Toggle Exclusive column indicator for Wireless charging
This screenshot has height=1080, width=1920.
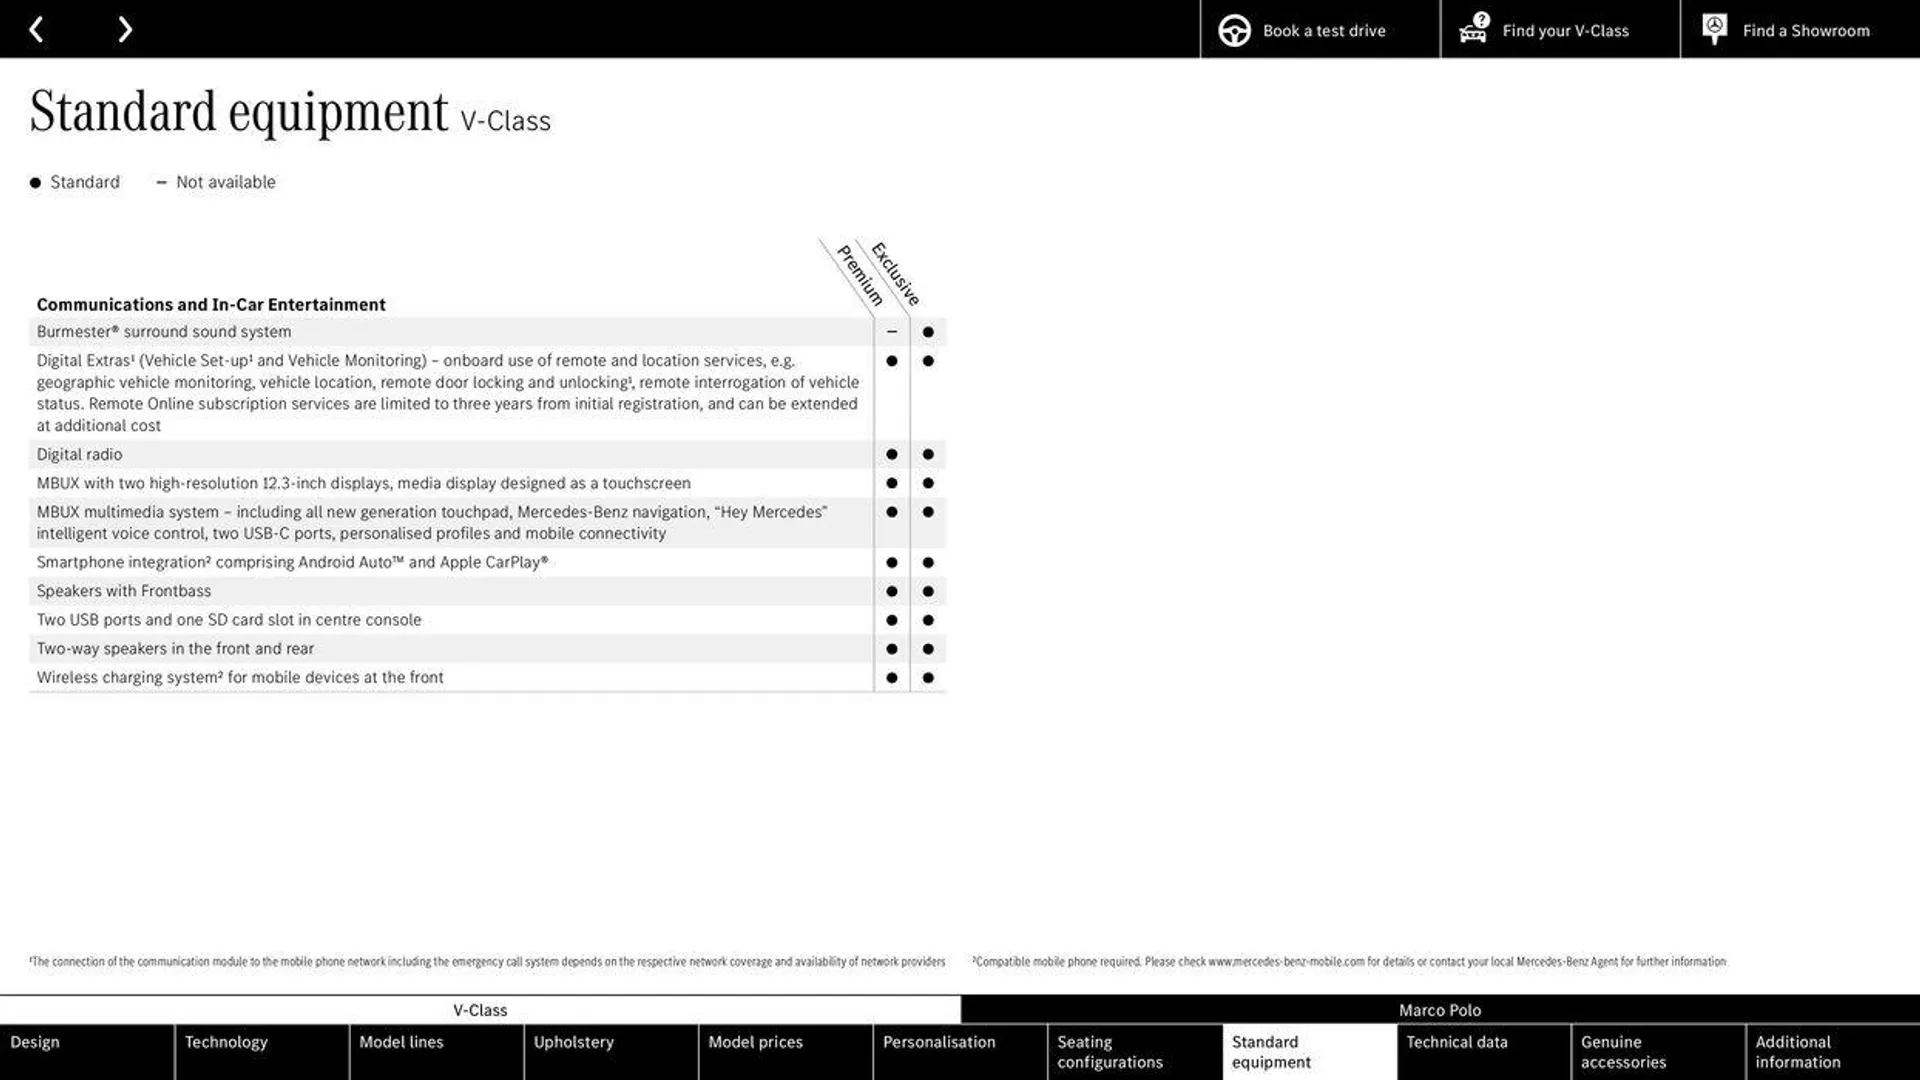coord(928,678)
